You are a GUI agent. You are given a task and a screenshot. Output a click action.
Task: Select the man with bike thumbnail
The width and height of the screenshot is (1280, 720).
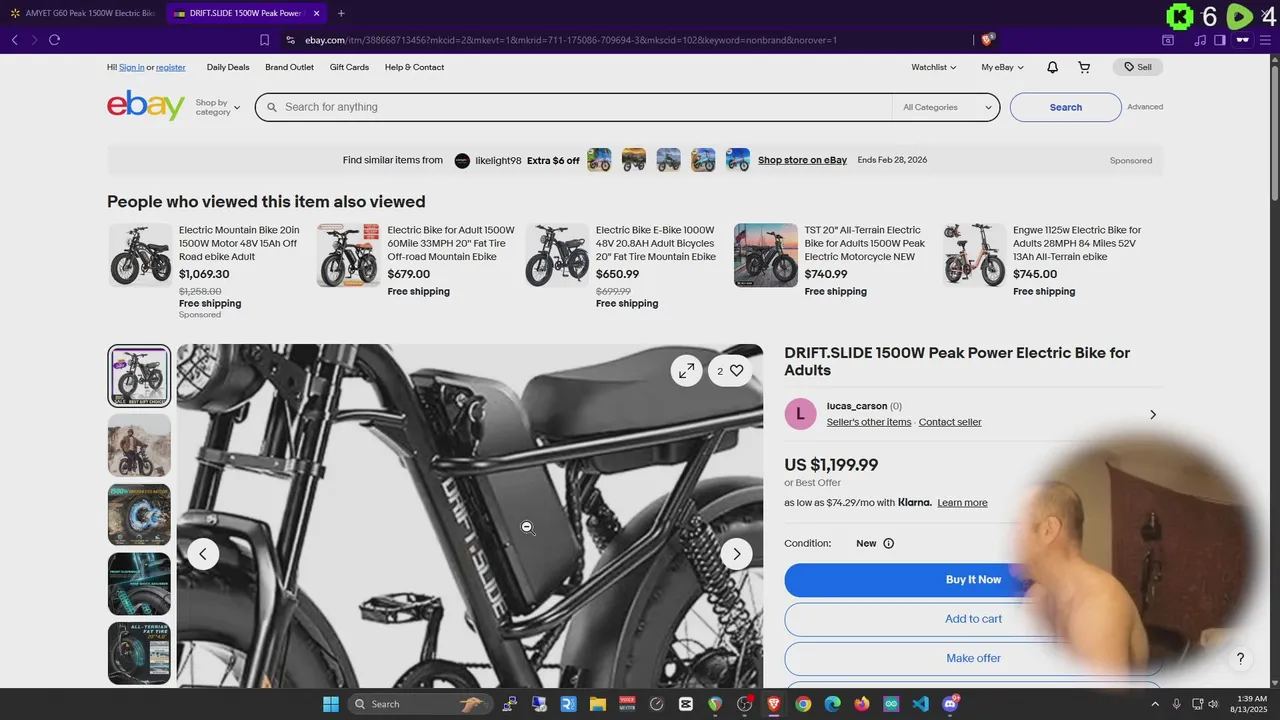(139, 445)
